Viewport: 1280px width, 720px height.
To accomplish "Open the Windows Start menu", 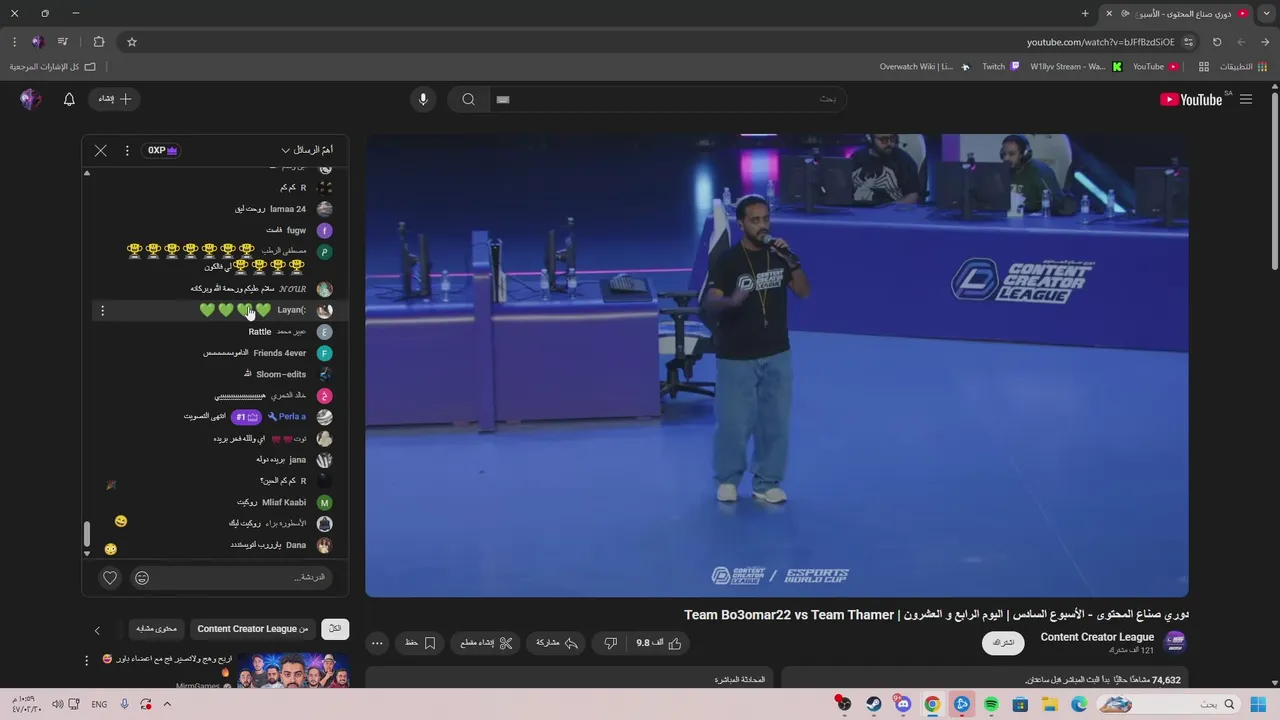I will [x=1257, y=704].
